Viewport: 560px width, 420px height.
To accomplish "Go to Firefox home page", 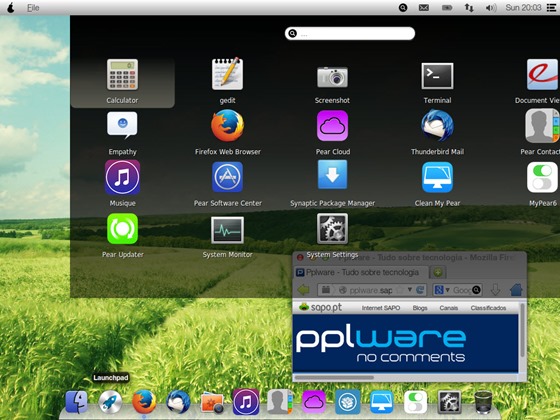I will (x=516, y=290).
